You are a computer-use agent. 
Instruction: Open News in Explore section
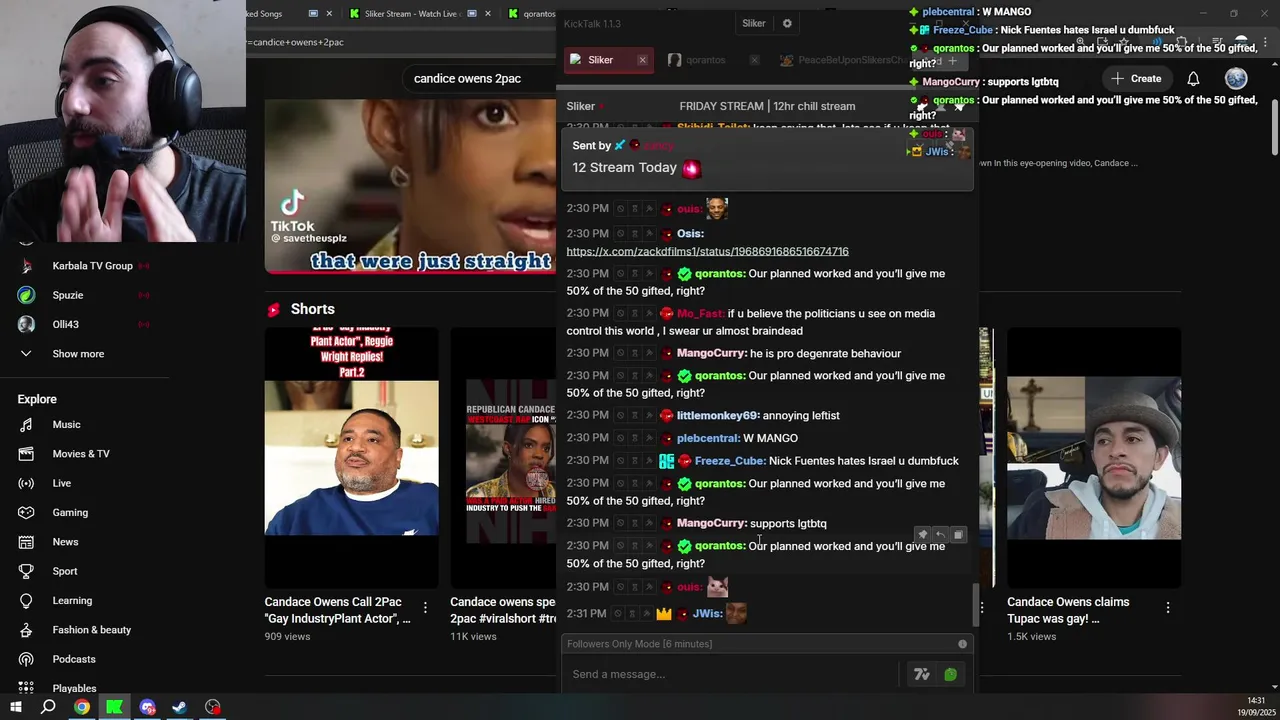(x=65, y=542)
